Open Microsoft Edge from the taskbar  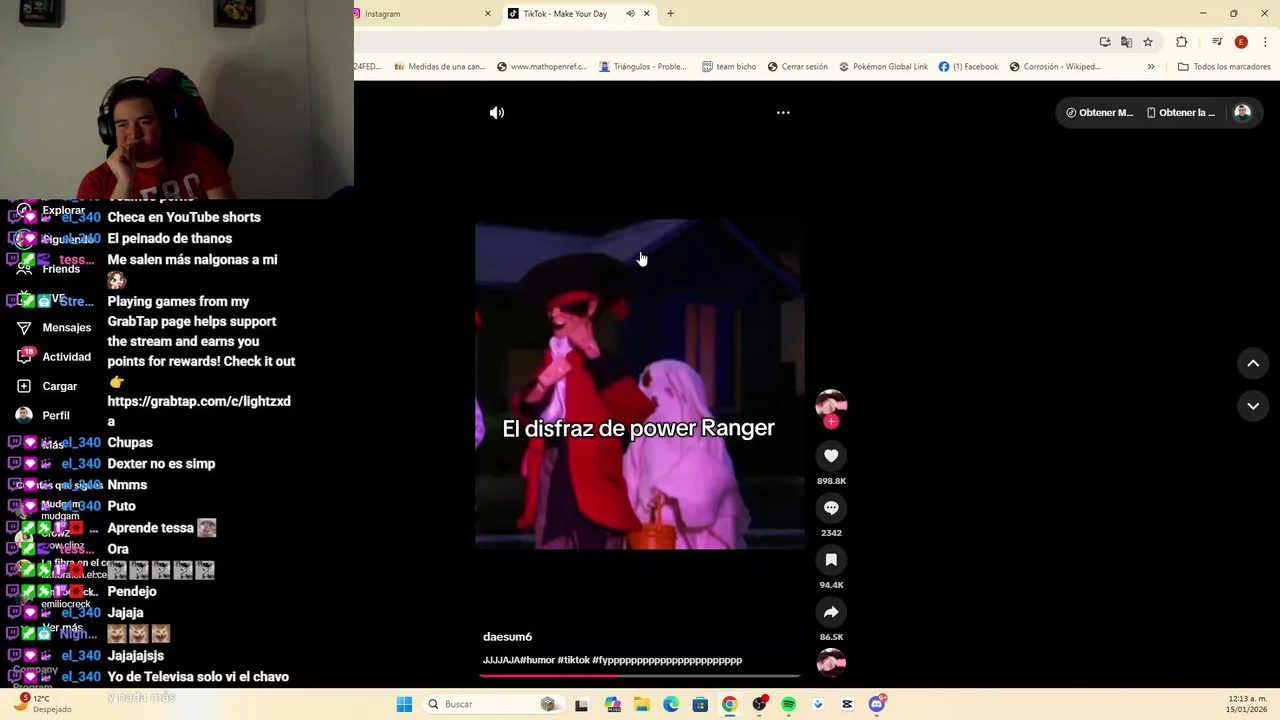[x=671, y=704]
